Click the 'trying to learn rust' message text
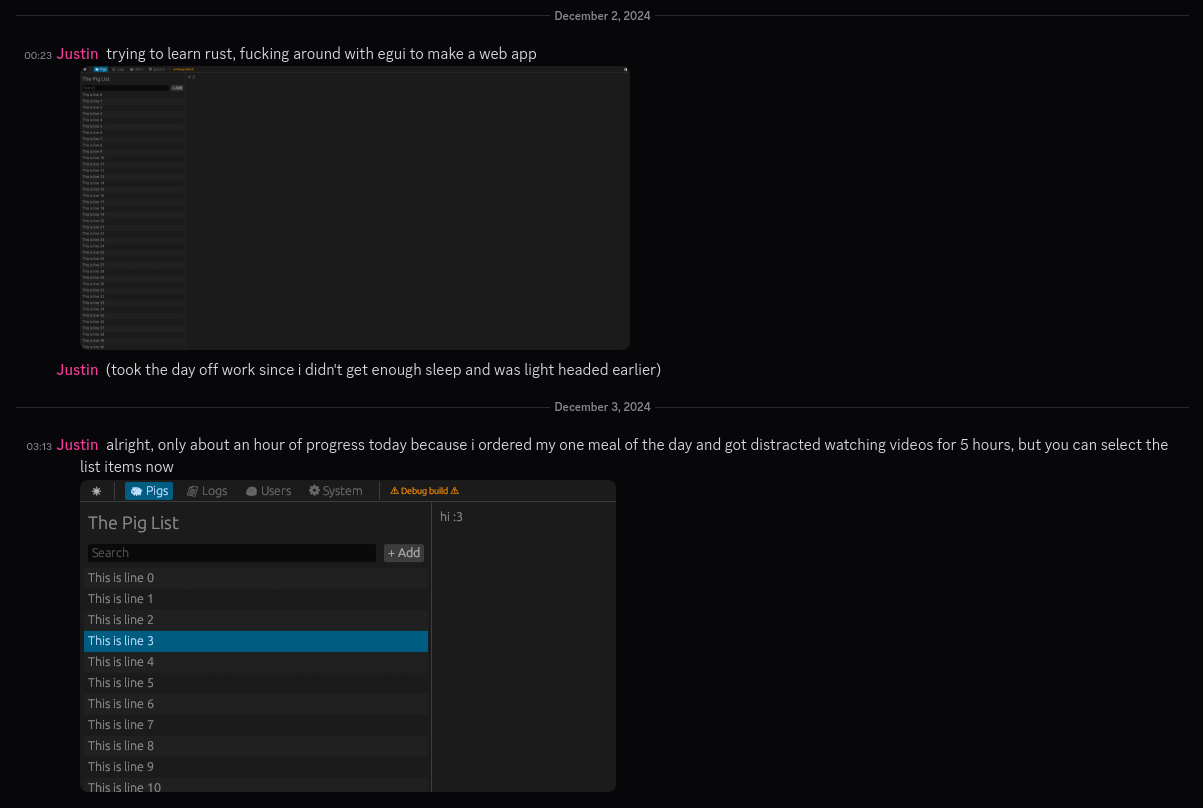The image size is (1203, 808). [321, 54]
